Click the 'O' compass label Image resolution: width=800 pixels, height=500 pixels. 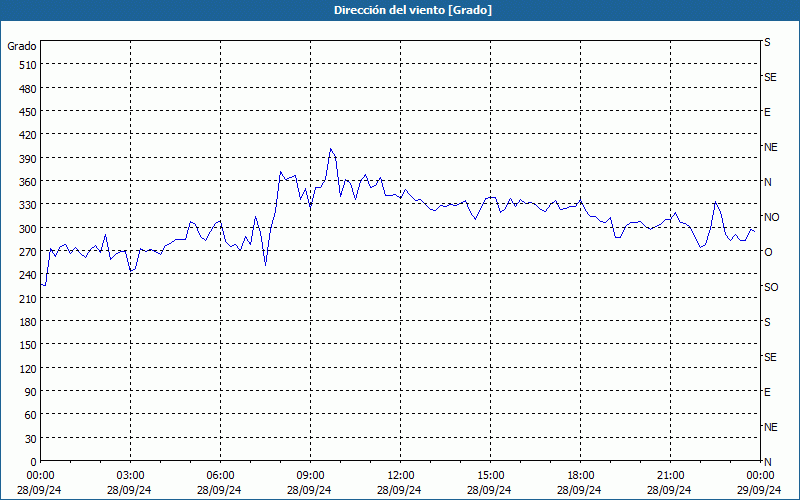[768, 252]
